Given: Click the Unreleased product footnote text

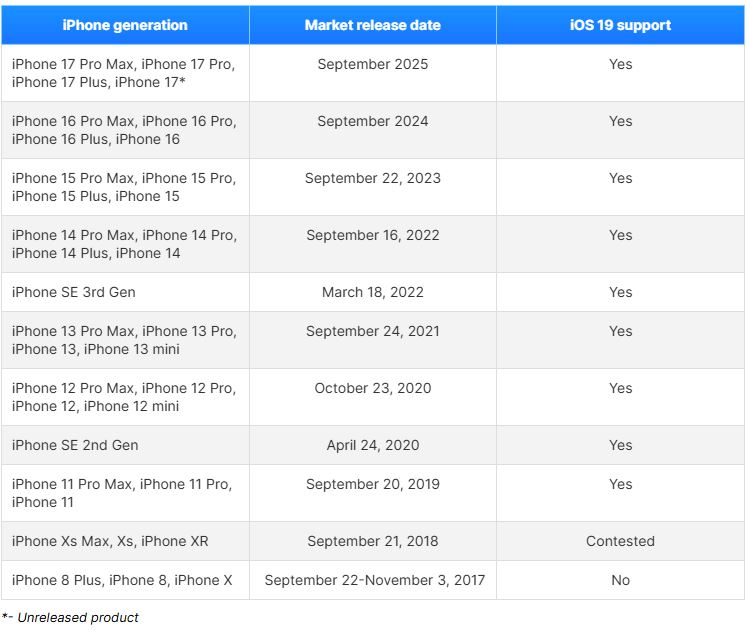Looking at the screenshot, I should tap(78, 618).
